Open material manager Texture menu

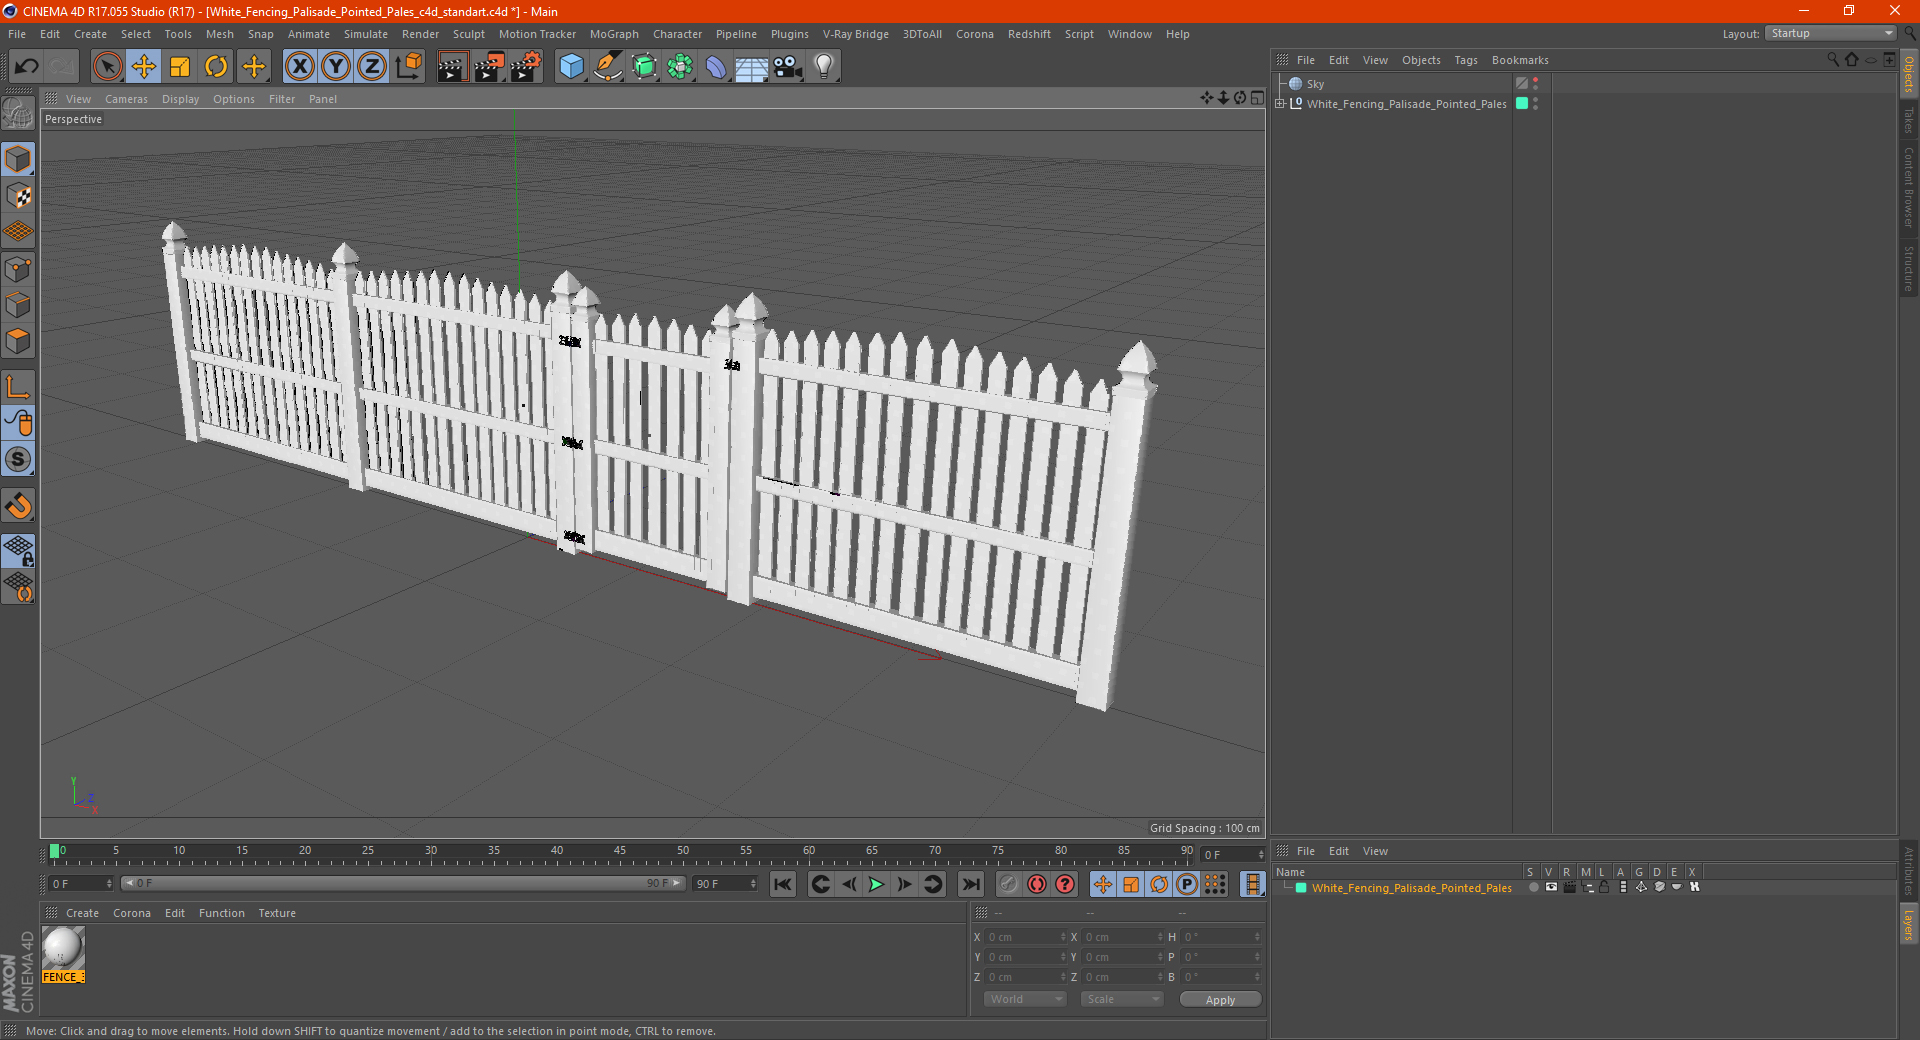[277, 913]
